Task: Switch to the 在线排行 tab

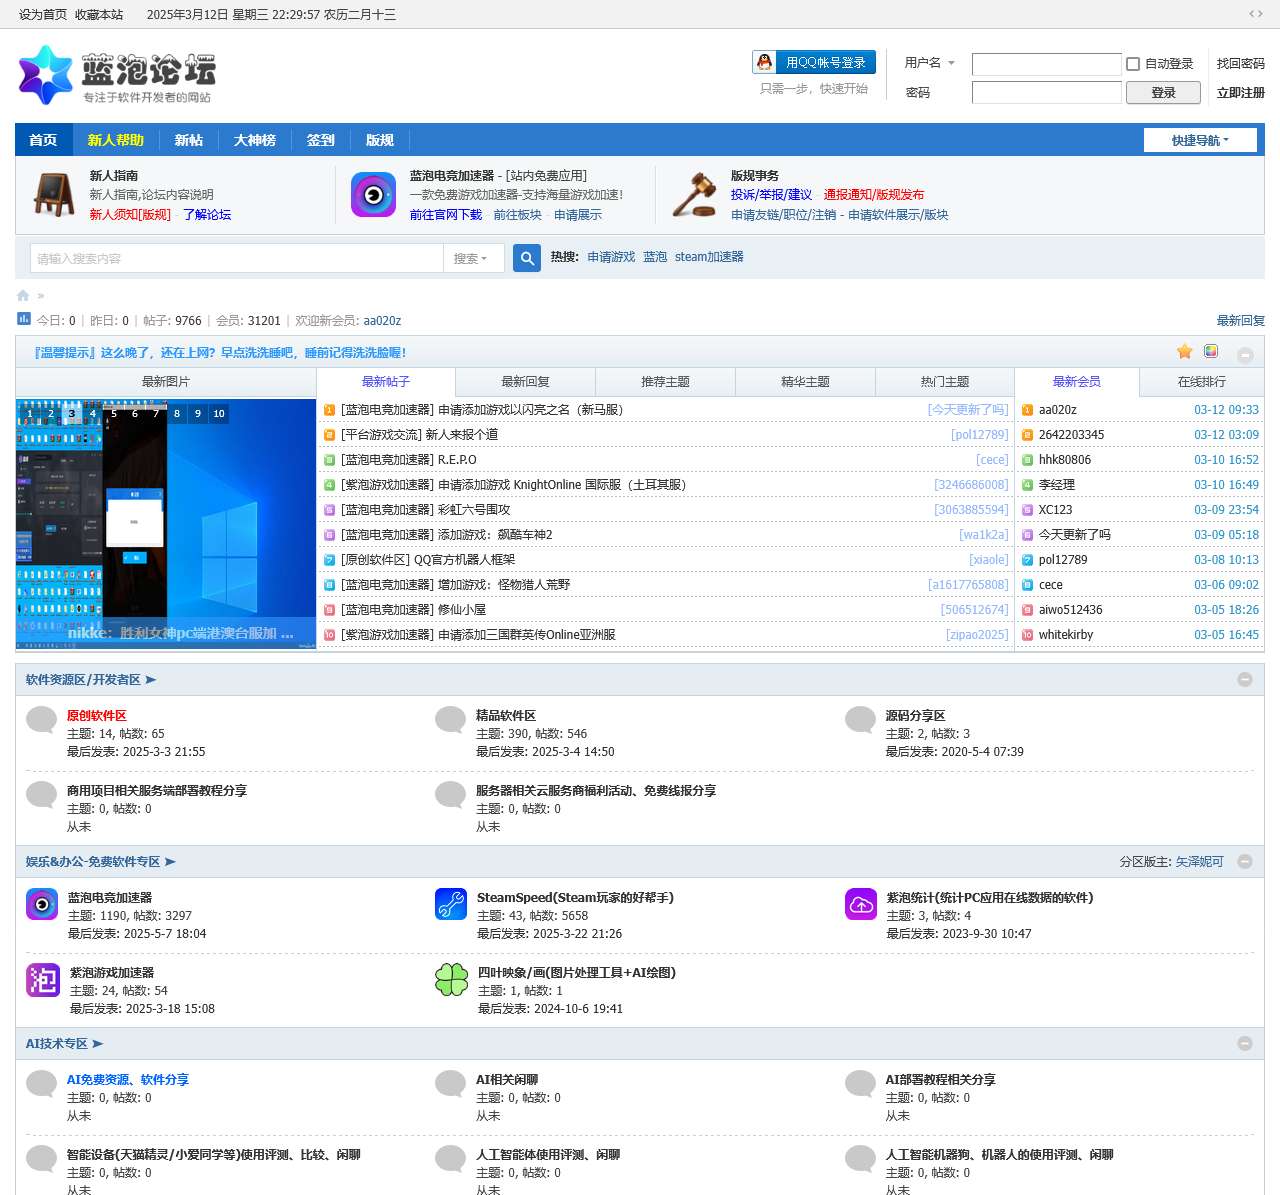Action: click(x=1202, y=382)
